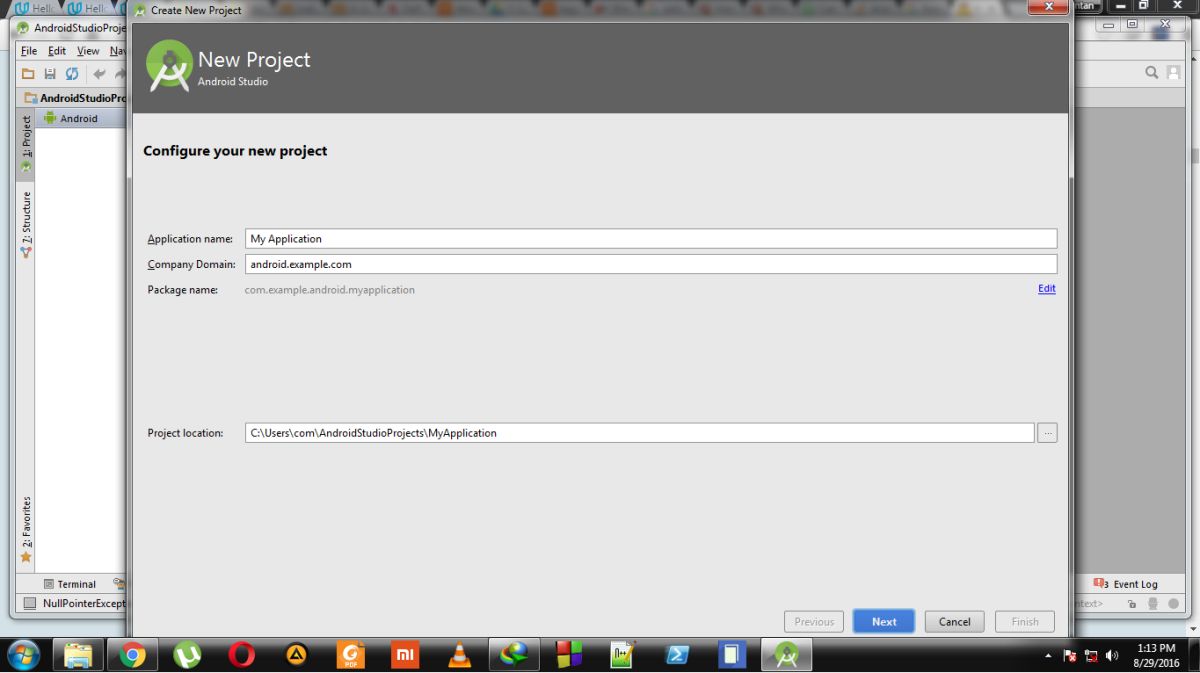Open colorful squares app on taskbar
Image resolution: width=1200 pixels, height=673 pixels.
pyautogui.click(x=569, y=655)
